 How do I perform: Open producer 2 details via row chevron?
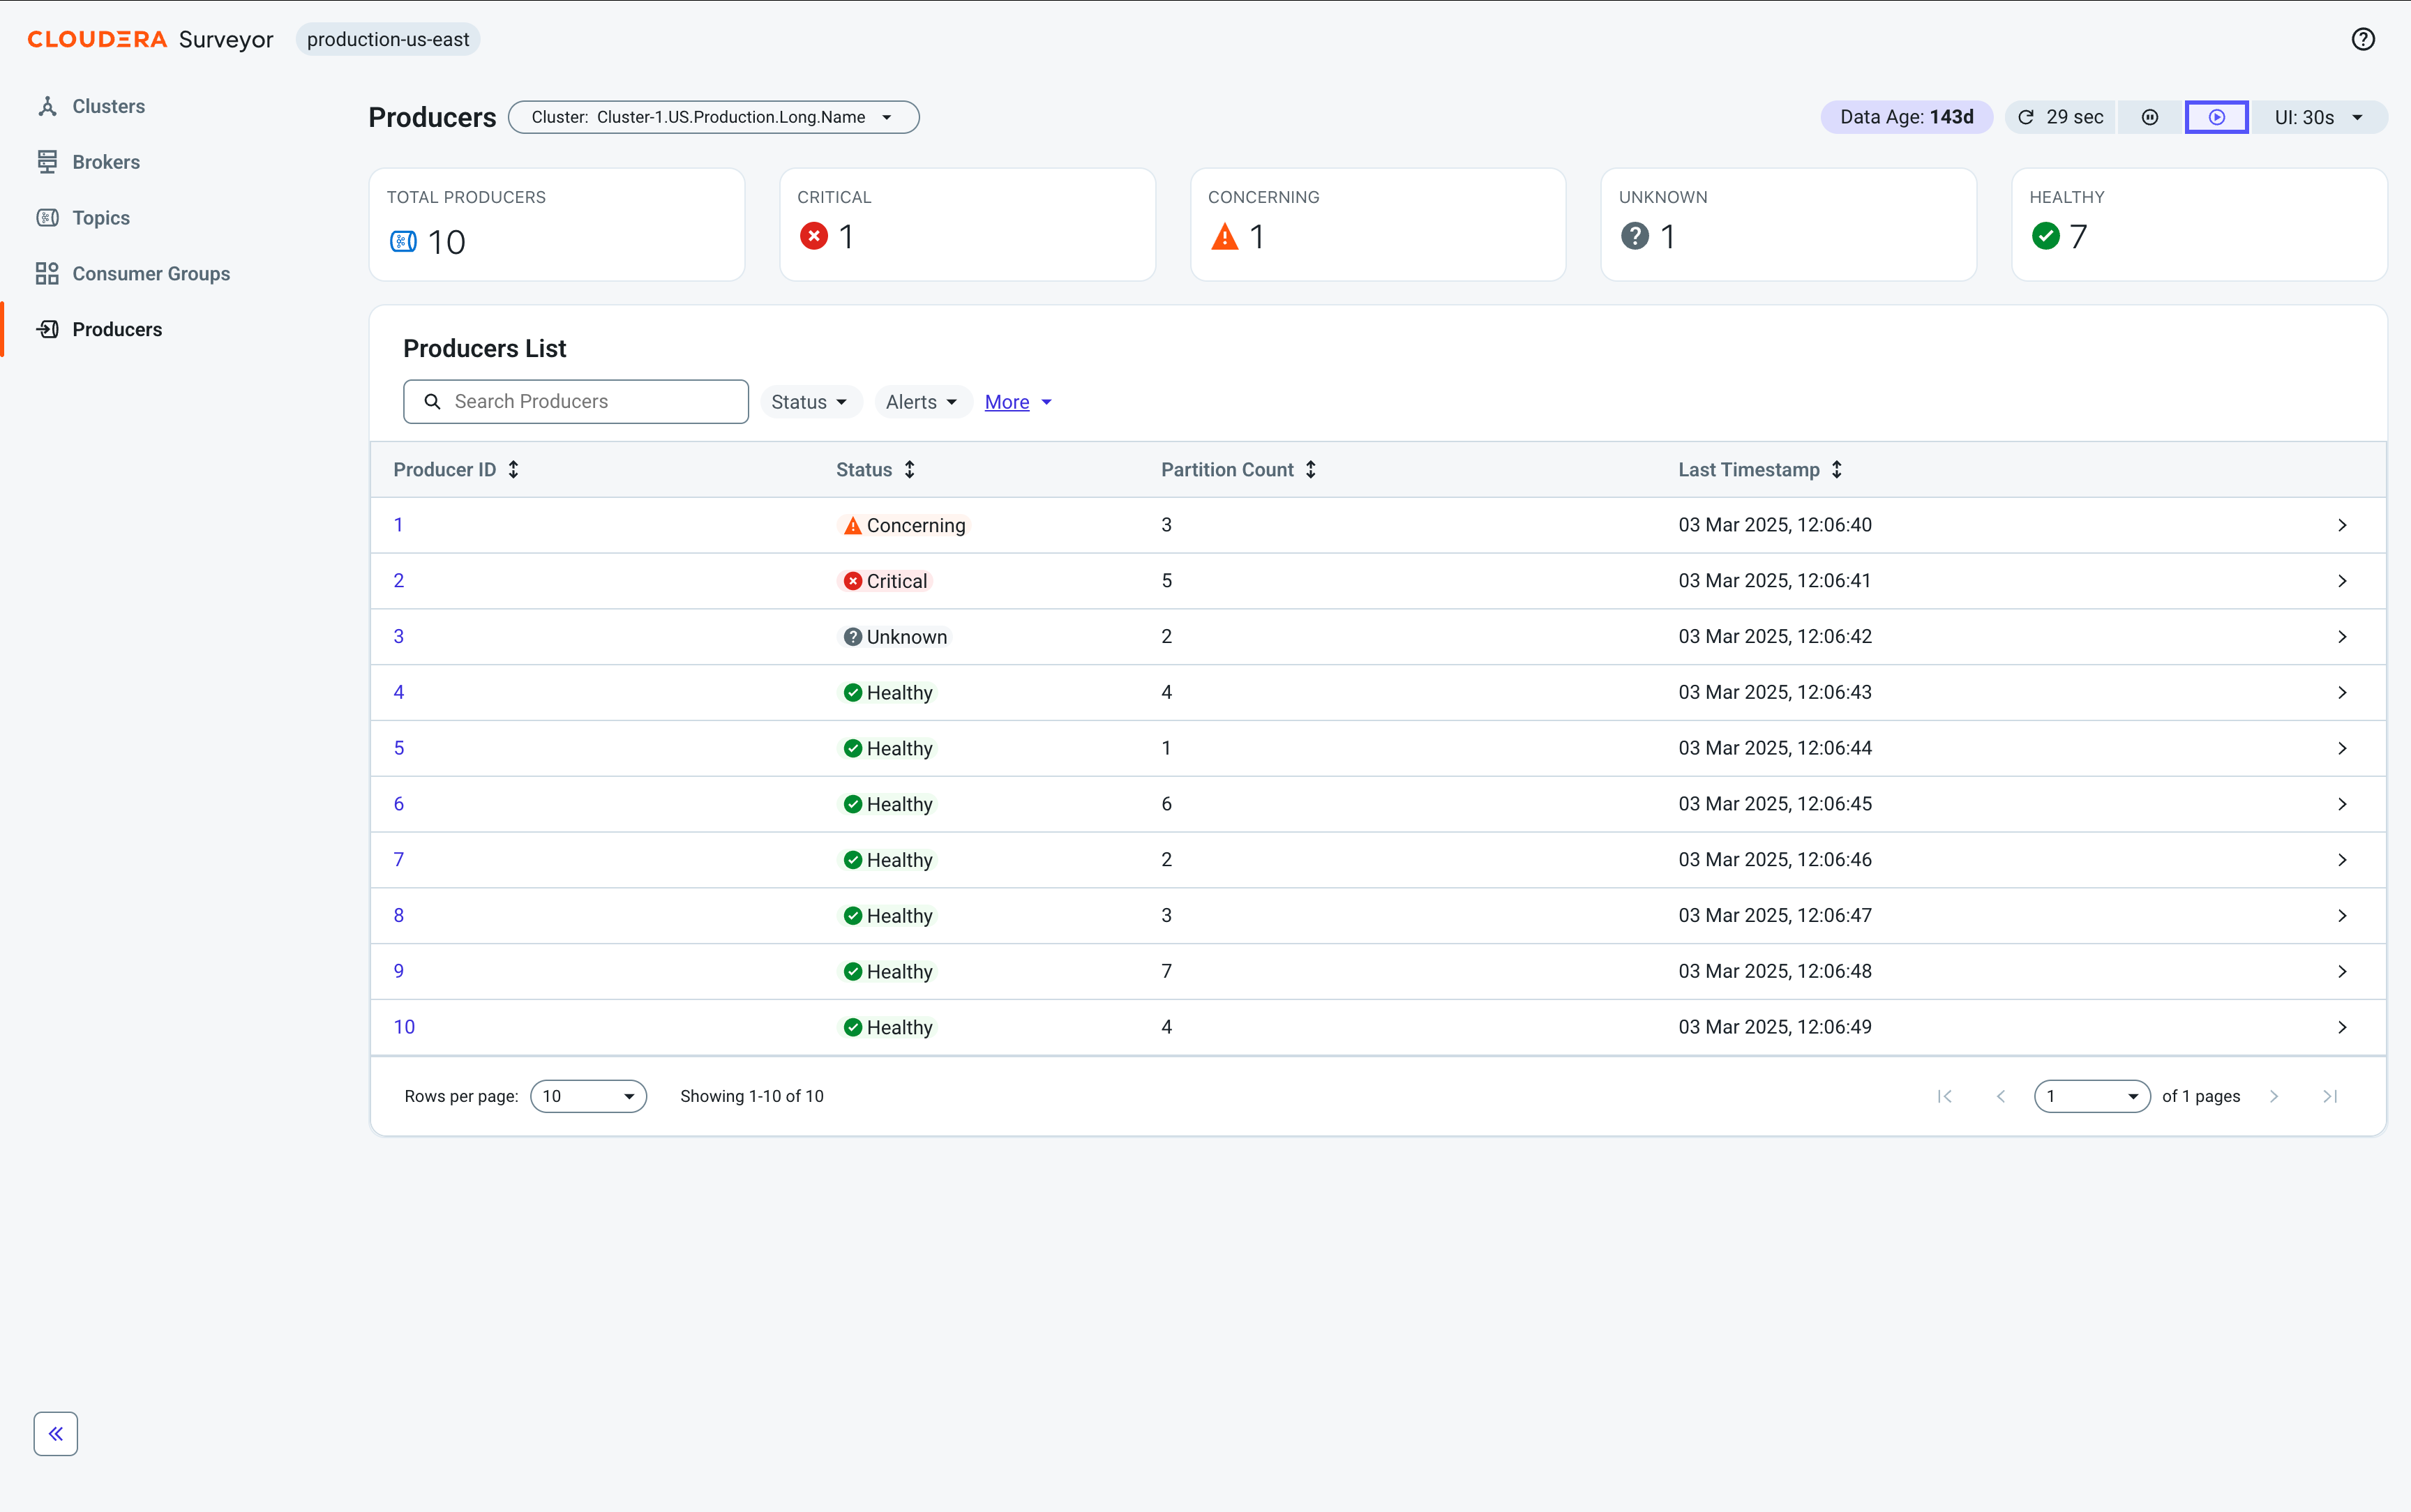(2342, 581)
